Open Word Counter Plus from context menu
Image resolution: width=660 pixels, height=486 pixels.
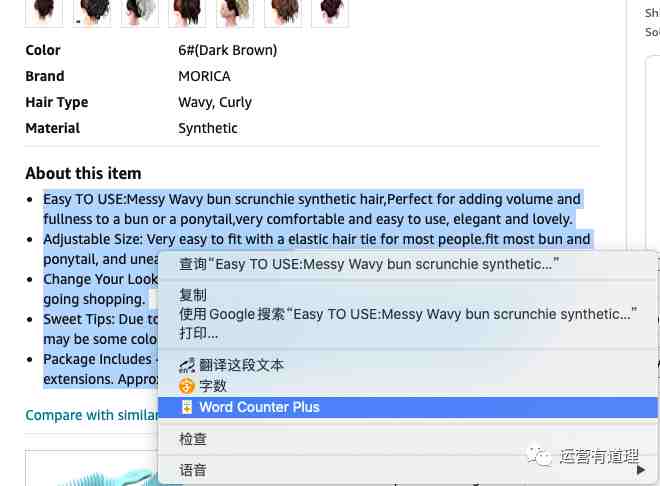tap(407, 407)
